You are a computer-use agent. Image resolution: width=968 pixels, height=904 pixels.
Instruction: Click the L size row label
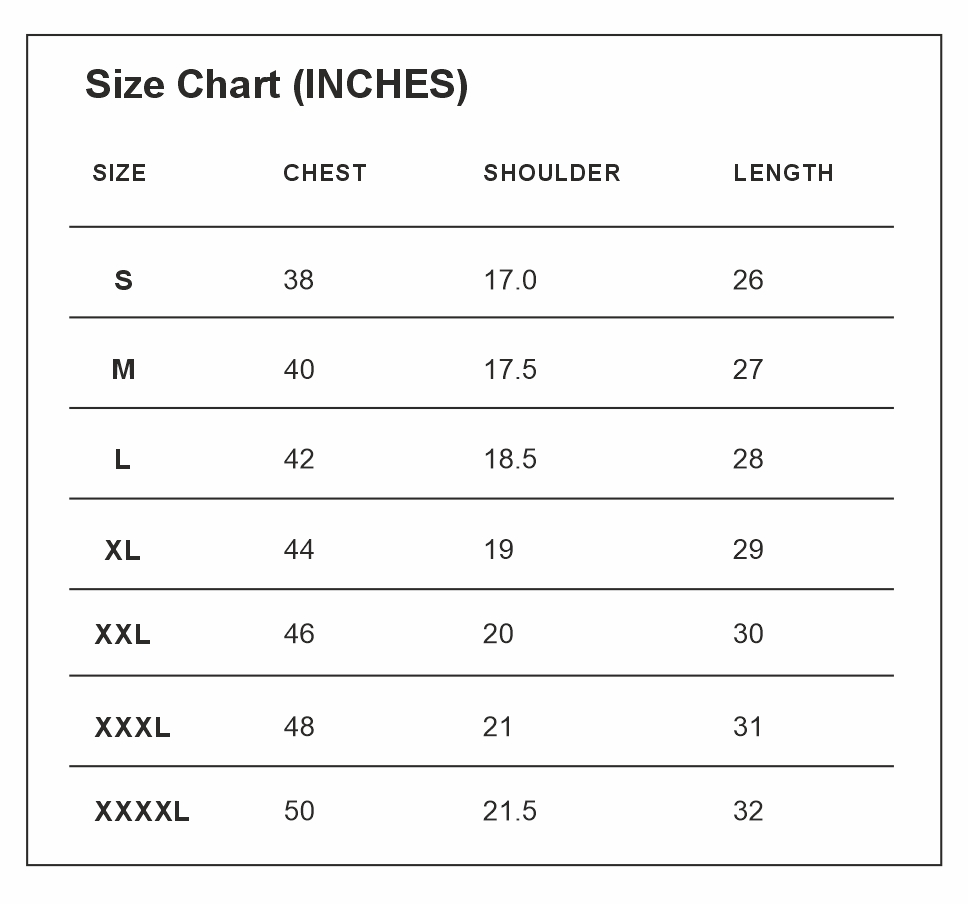(122, 459)
